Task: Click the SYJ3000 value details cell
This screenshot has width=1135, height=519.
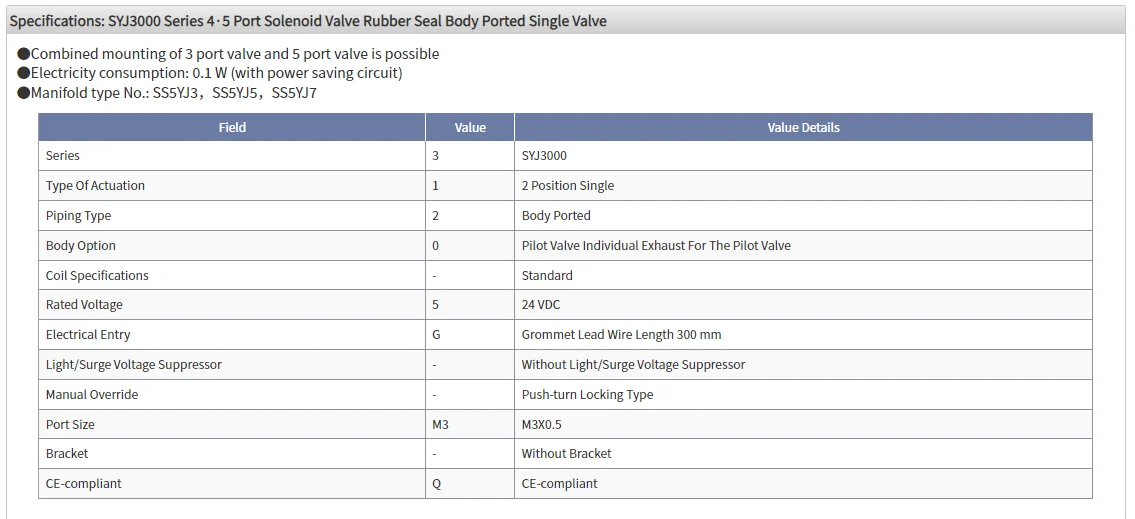Action: (544, 156)
